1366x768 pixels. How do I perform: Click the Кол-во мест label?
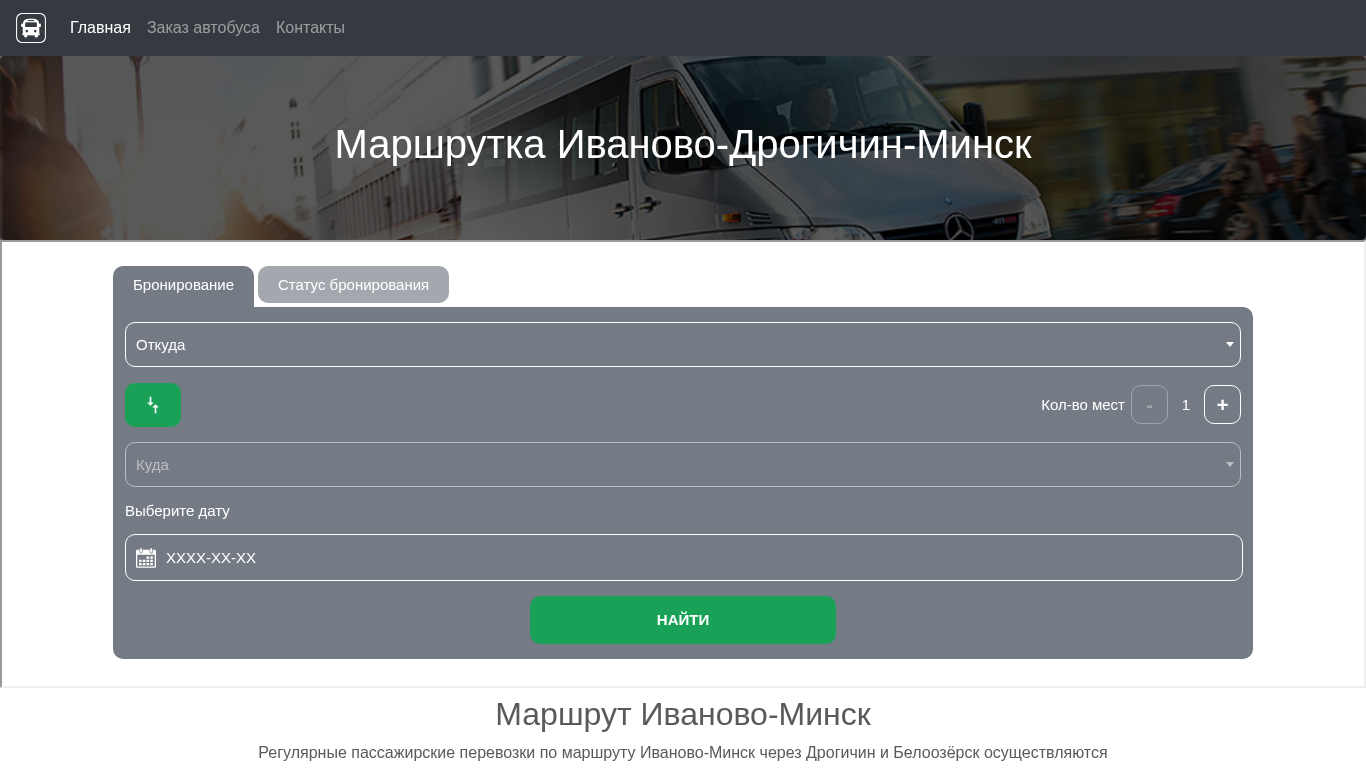[x=1083, y=405]
